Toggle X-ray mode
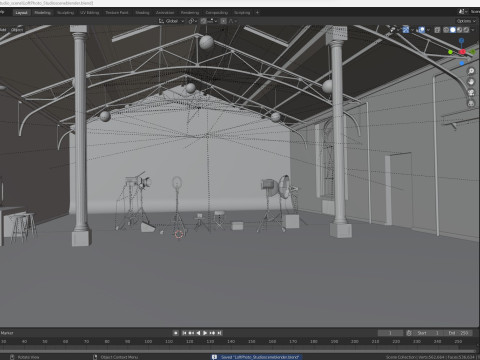480x360 pixels. click(x=437, y=30)
